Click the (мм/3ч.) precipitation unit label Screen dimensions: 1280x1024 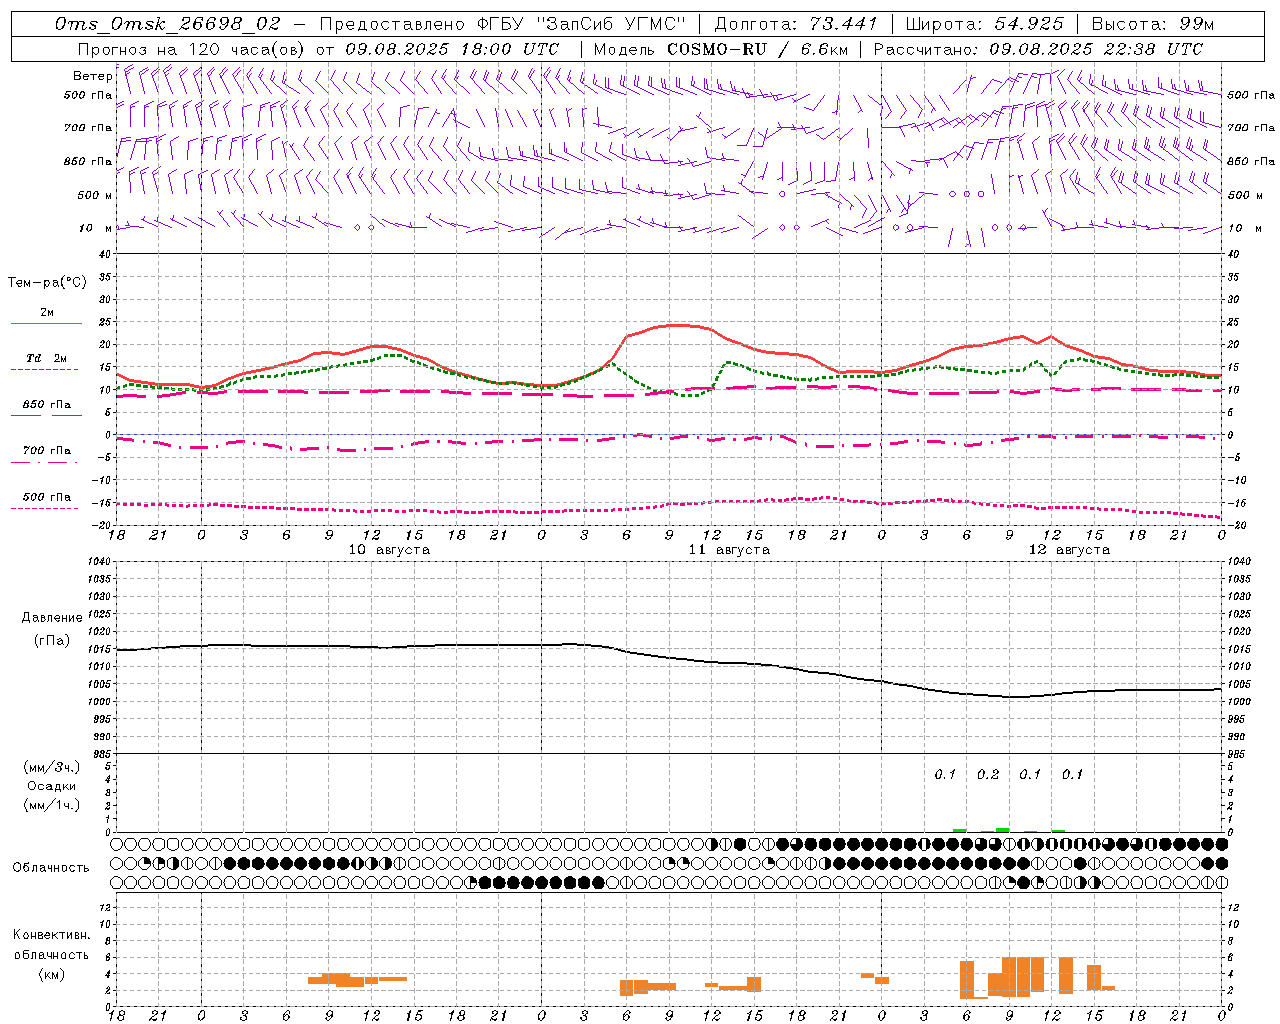tap(51, 767)
